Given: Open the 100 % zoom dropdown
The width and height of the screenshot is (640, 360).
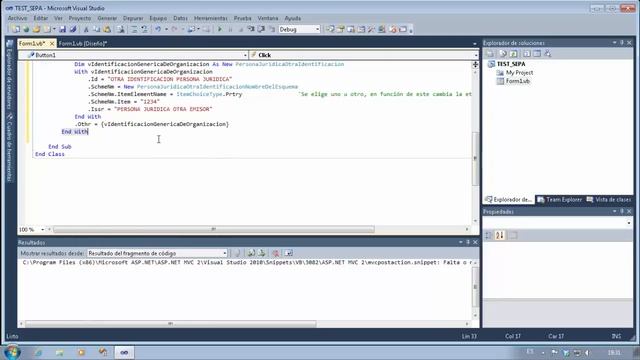Looking at the screenshot, I should click(42, 230).
